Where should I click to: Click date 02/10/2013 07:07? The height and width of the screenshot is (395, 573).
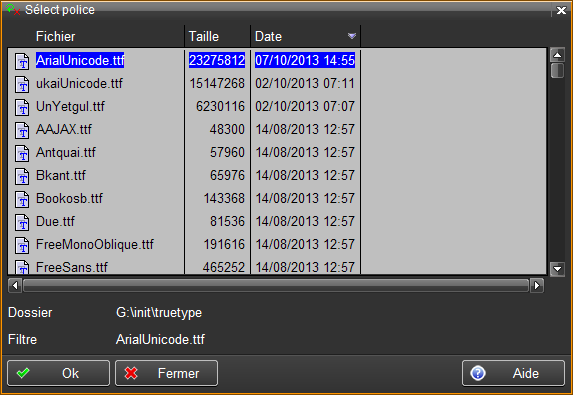pos(305,106)
